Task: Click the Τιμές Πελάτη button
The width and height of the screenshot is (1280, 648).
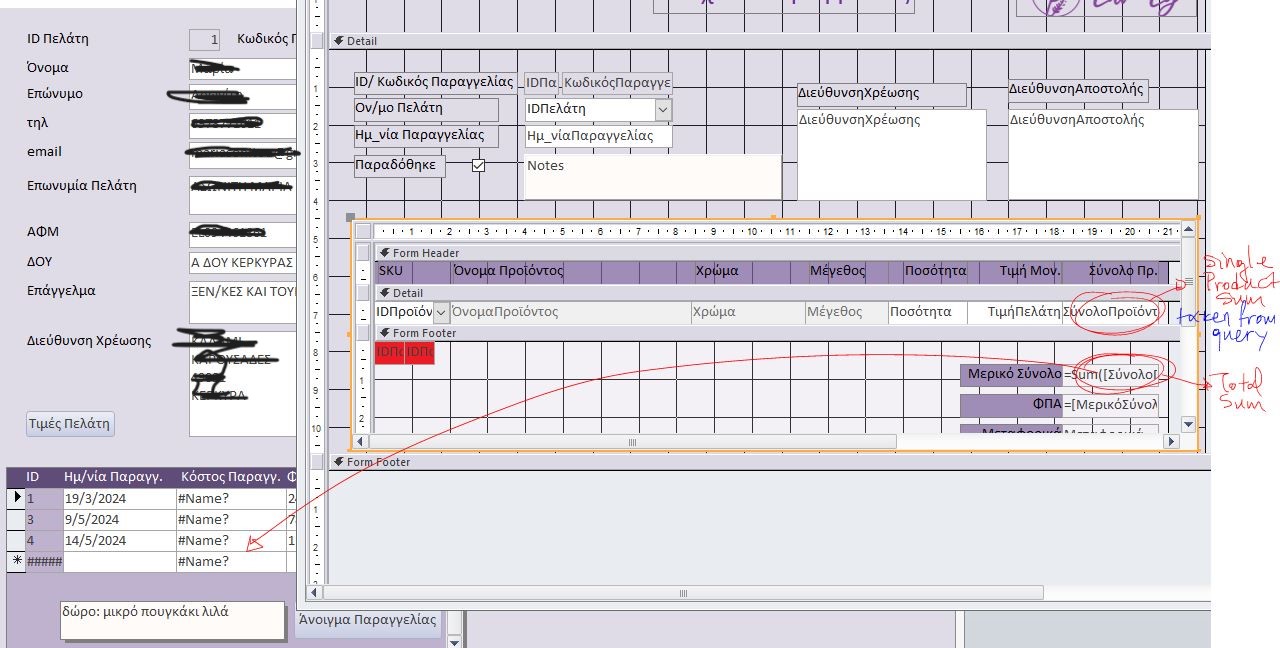Action: pyautogui.click(x=70, y=423)
